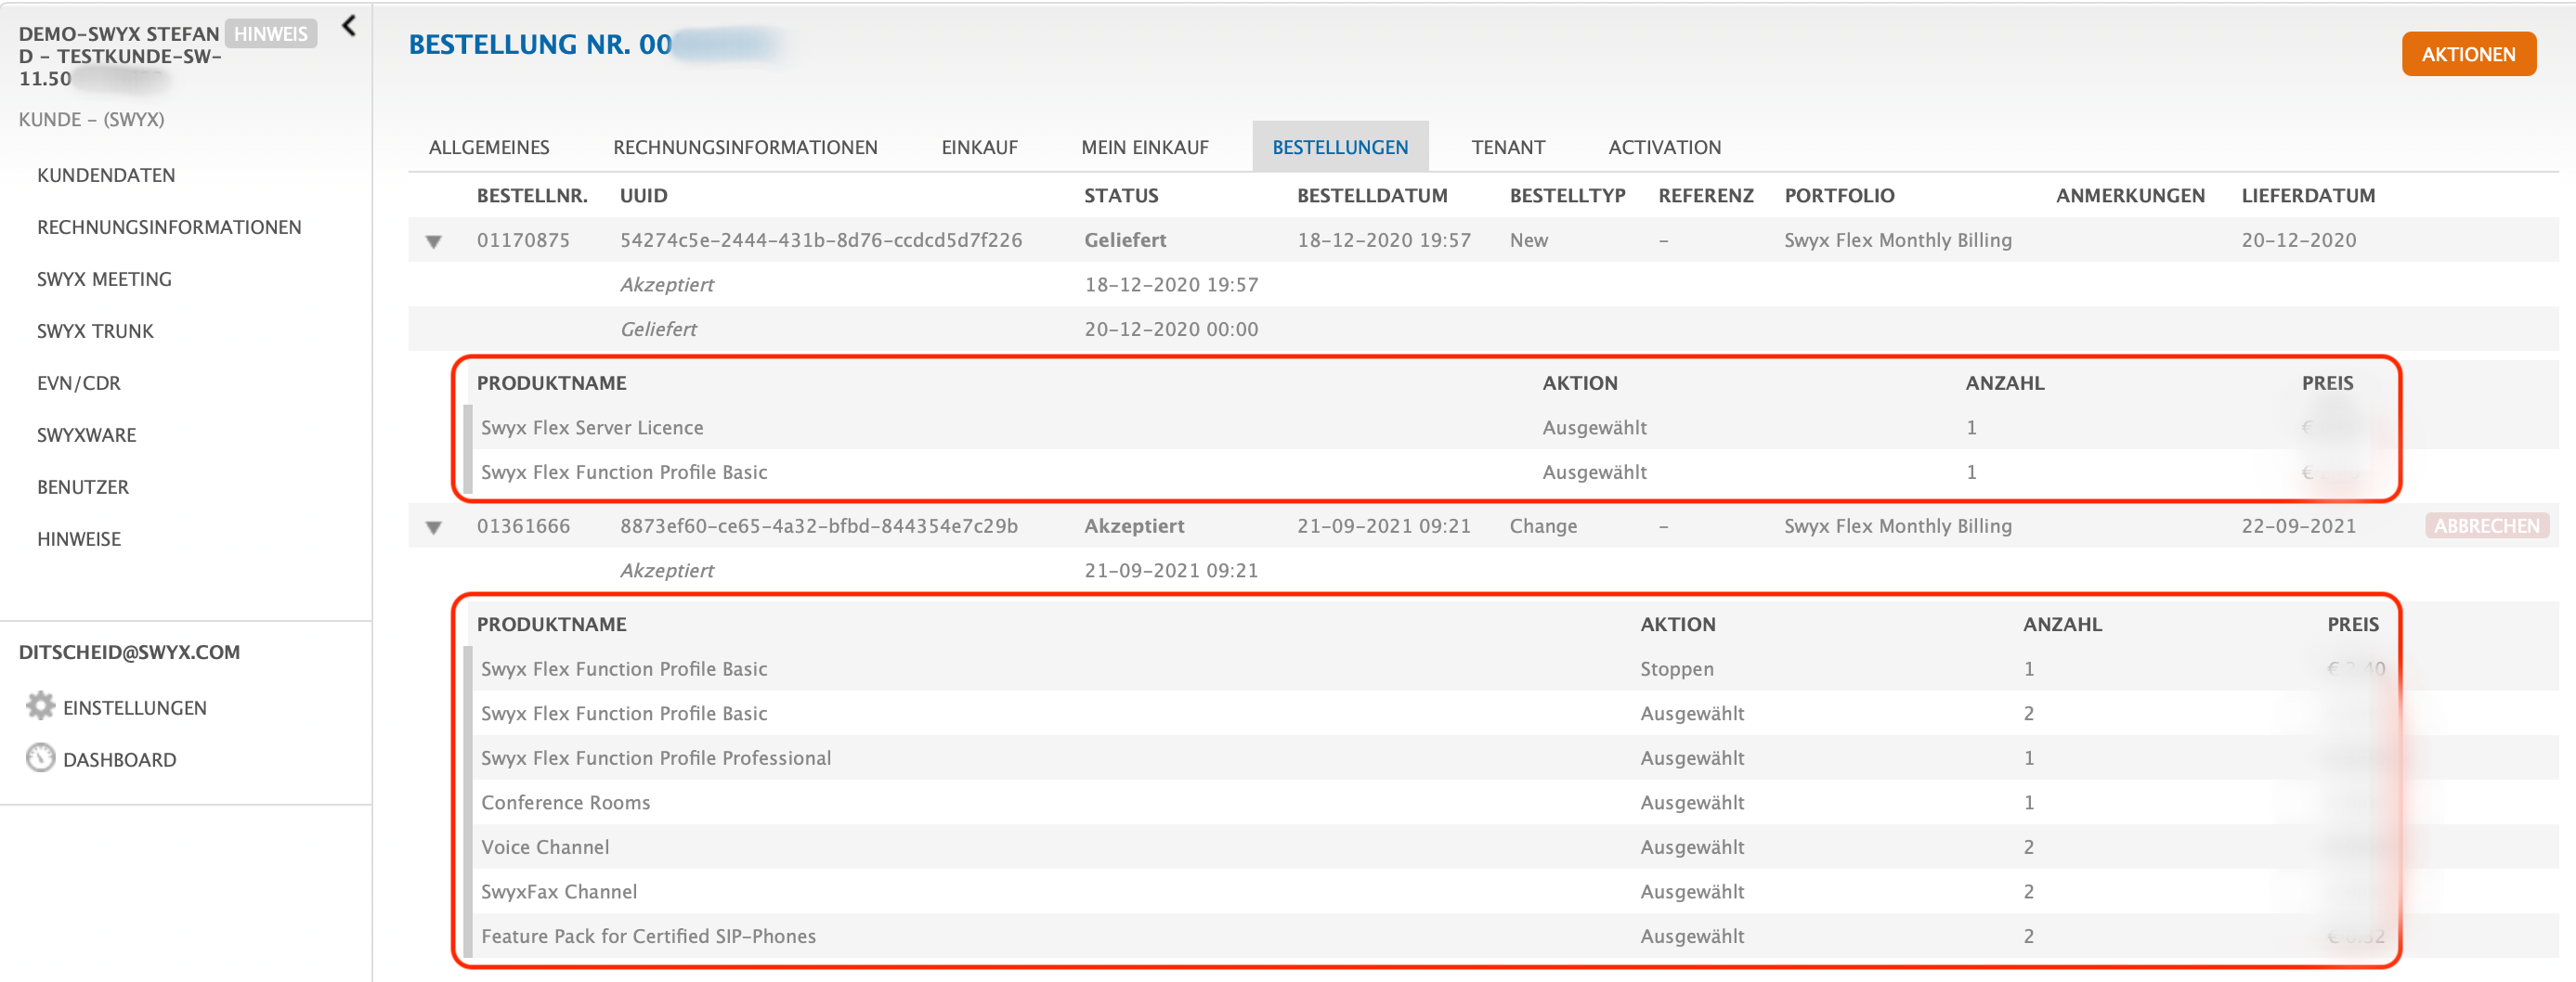Click the Einstellungen gear icon

point(40,706)
